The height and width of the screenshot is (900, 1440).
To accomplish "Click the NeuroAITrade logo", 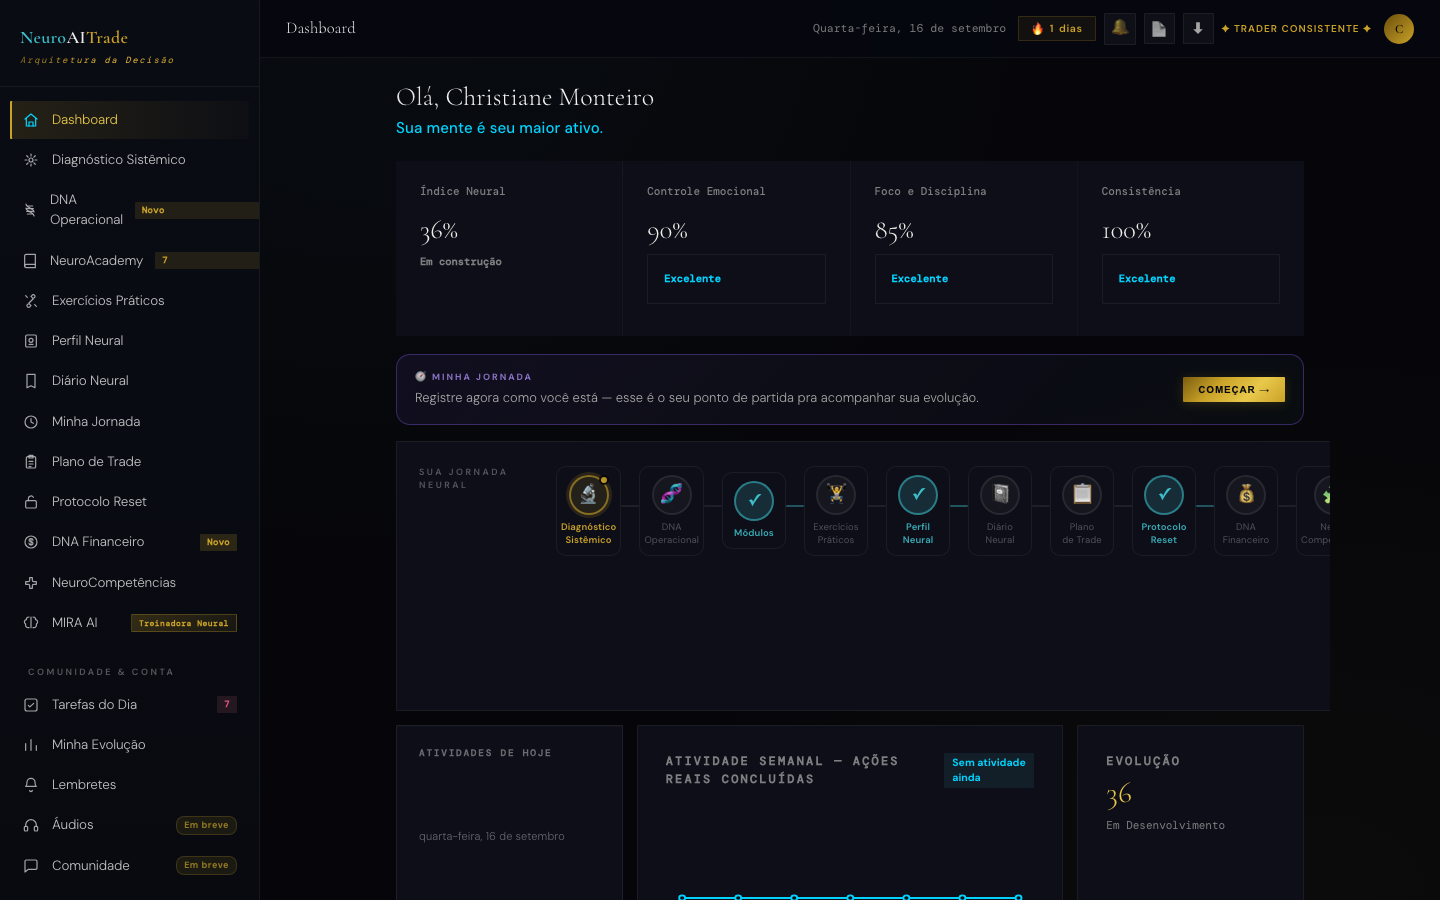I will click(x=74, y=38).
